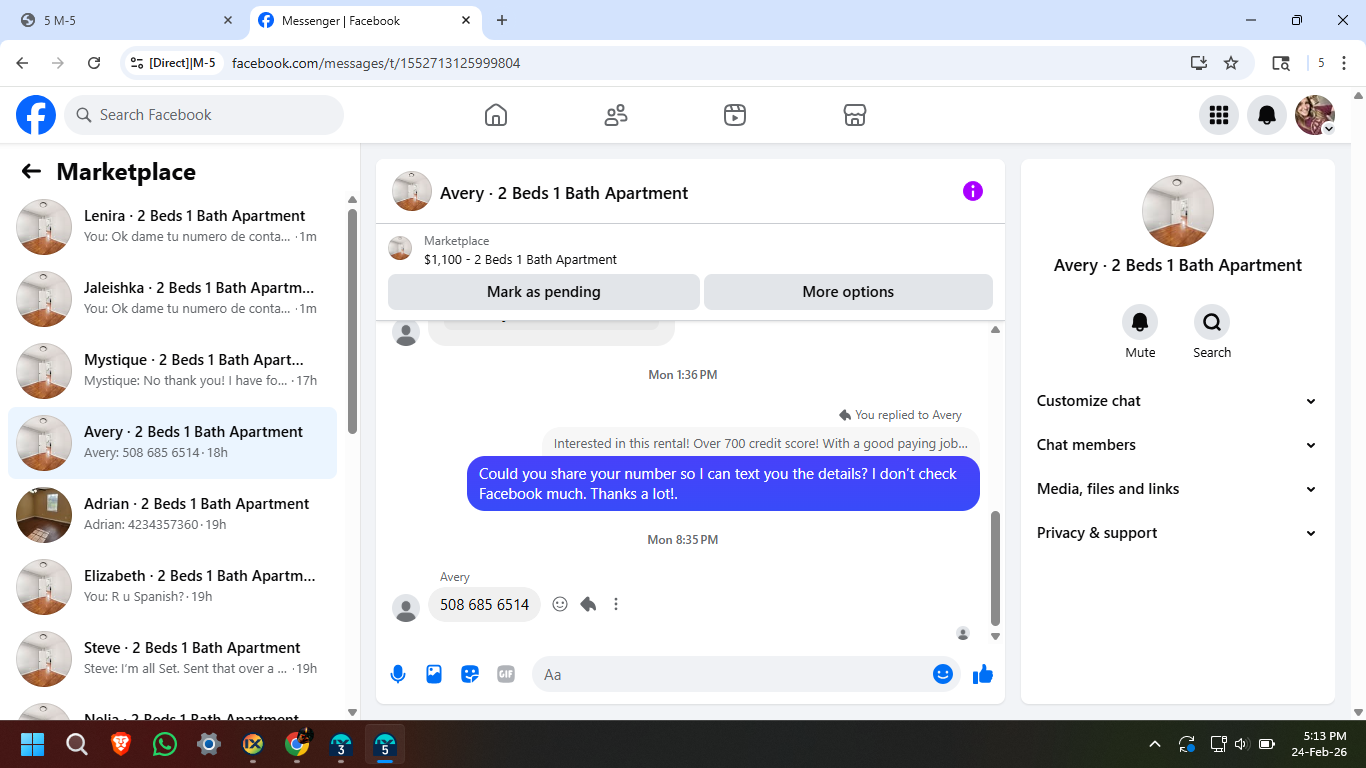
Task: Open the Friends icon in top navigation
Action: point(616,115)
